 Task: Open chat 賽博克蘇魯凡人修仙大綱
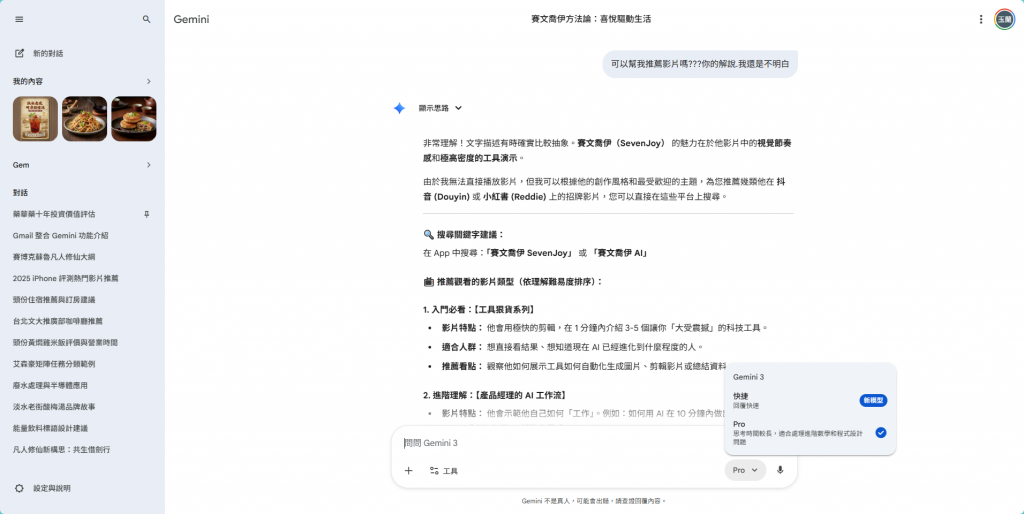[54, 257]
